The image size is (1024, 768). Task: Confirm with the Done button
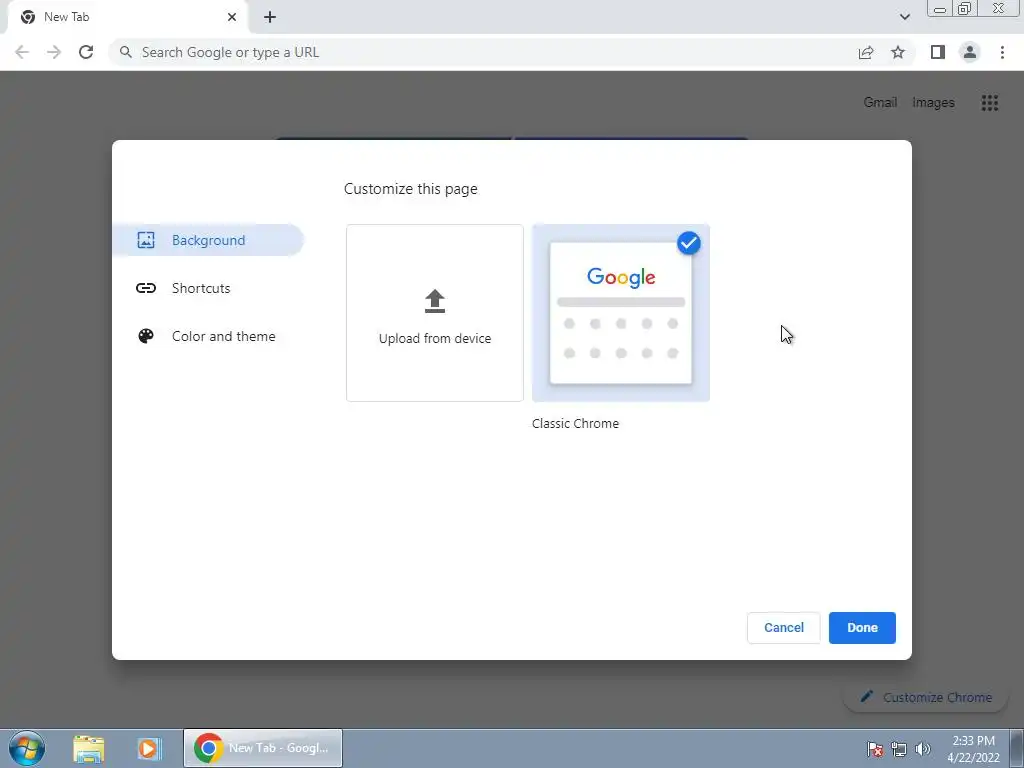862,628
